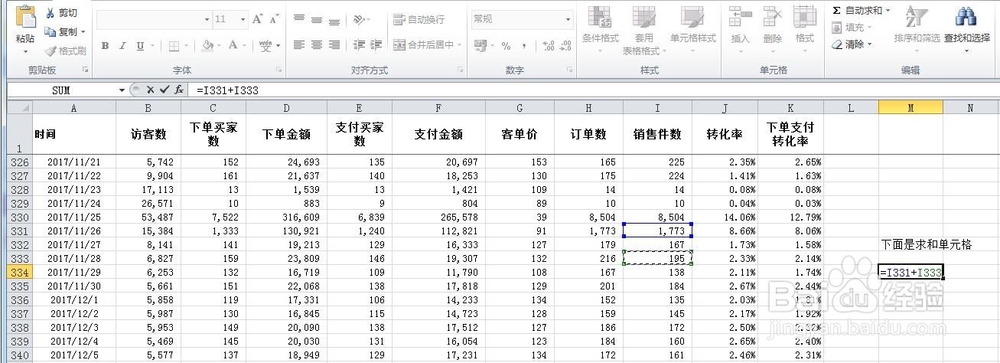Click AutoSum (自动求和)
Viewport: 1000px width, 363px height.
pos(857,11)
